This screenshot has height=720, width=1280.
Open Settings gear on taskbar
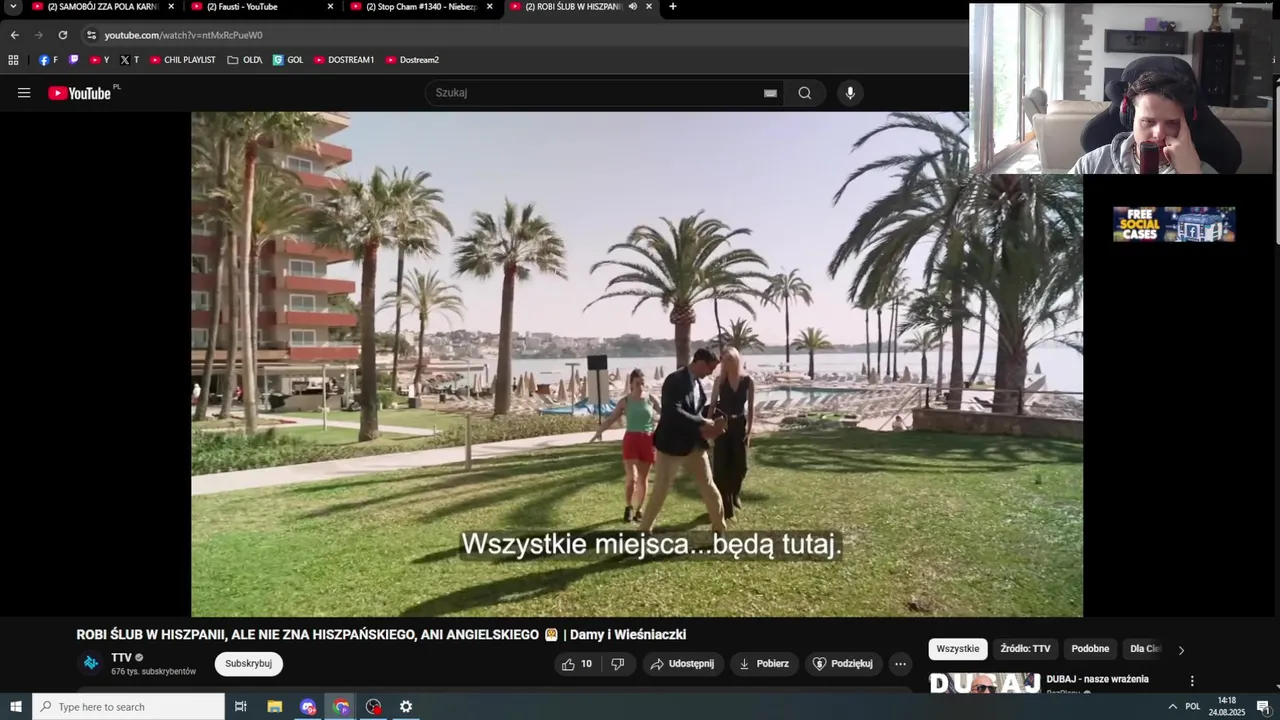pyautogui.click(x=406, y=707)
